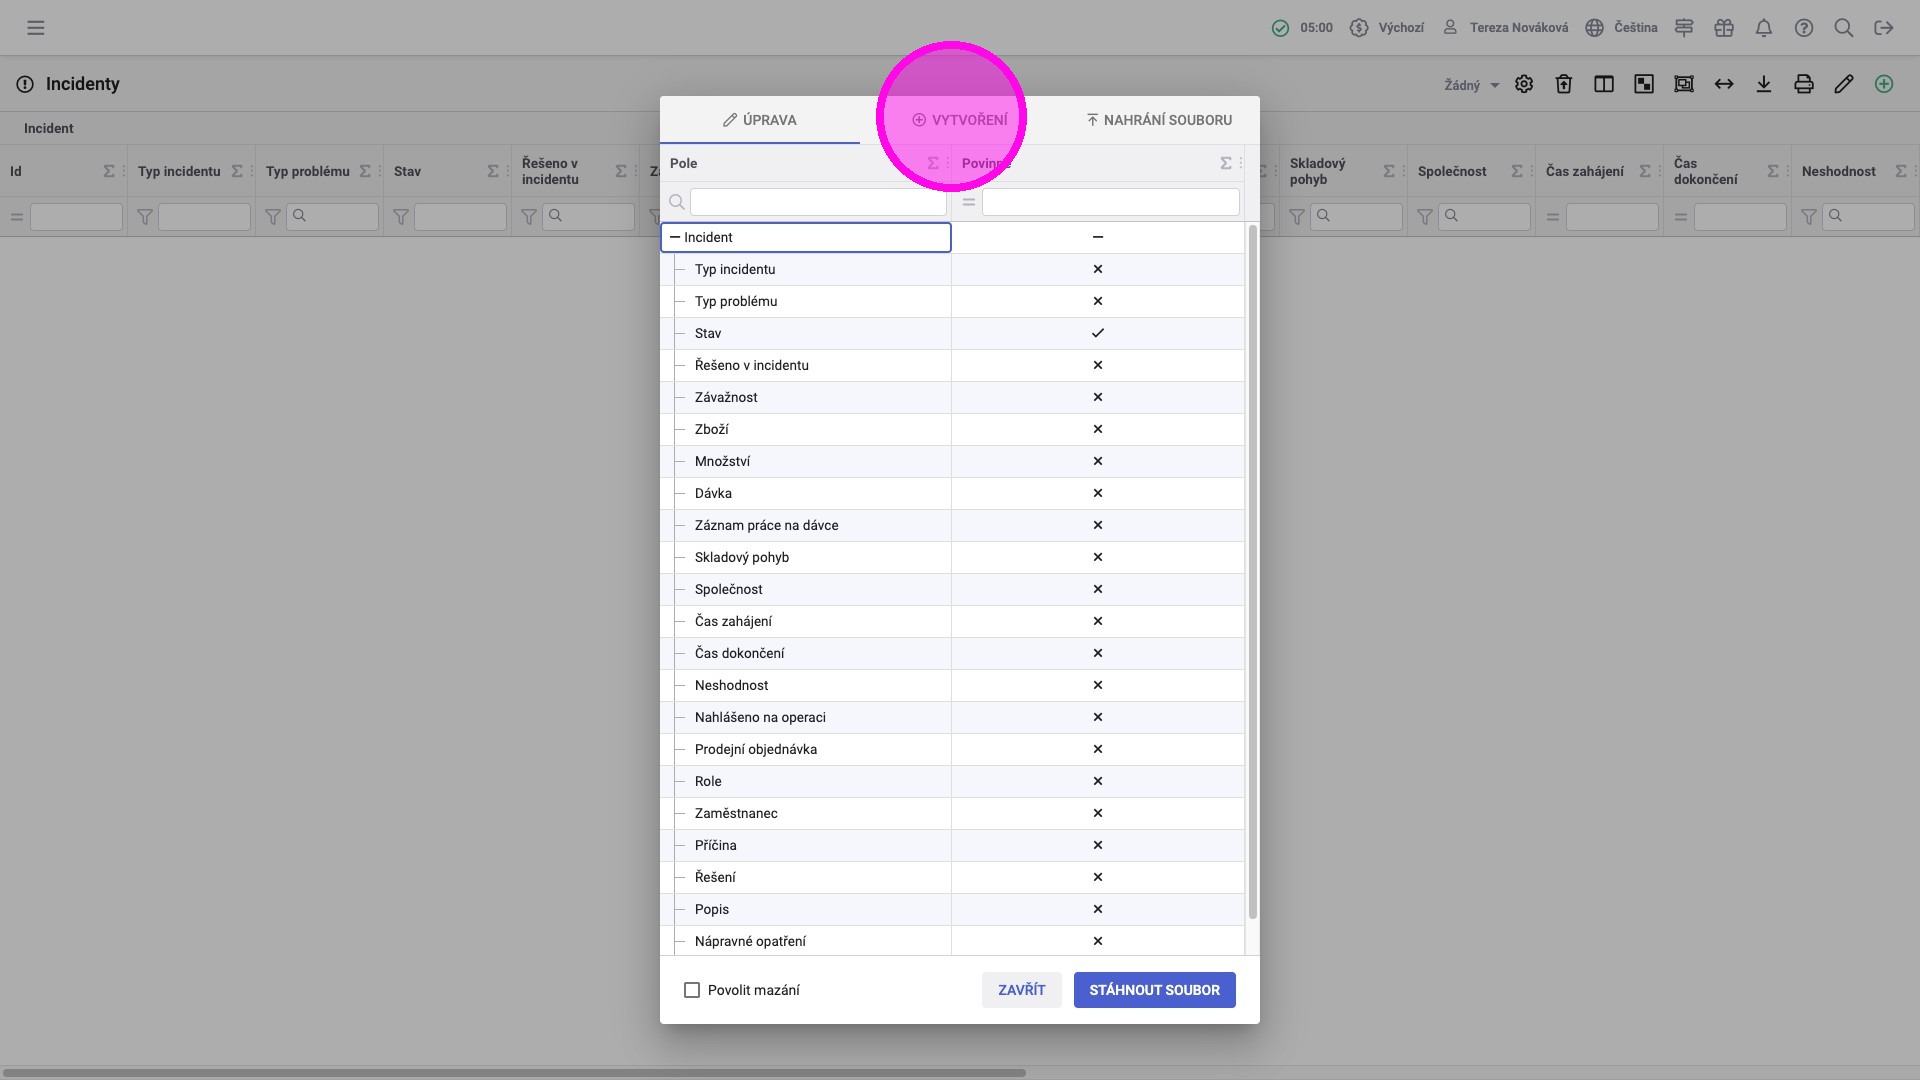Click the pencil edit icon in the toolbar

1844,84
